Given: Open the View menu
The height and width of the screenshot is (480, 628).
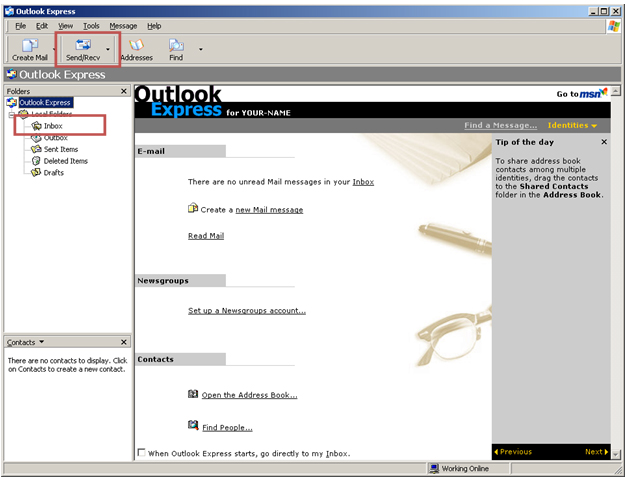Looking at the screenshot, I should tap(65, 26).
